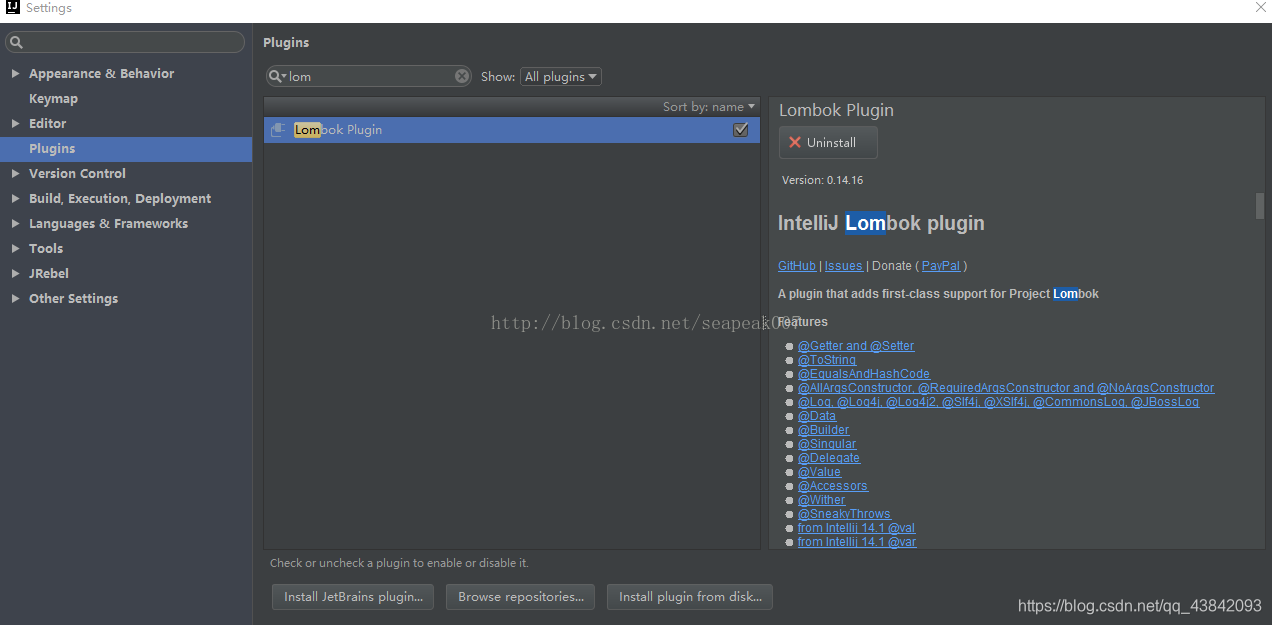Disable the Lombok Plugin checkbox
Viewport: 1272px width, 625px height.
741,130
